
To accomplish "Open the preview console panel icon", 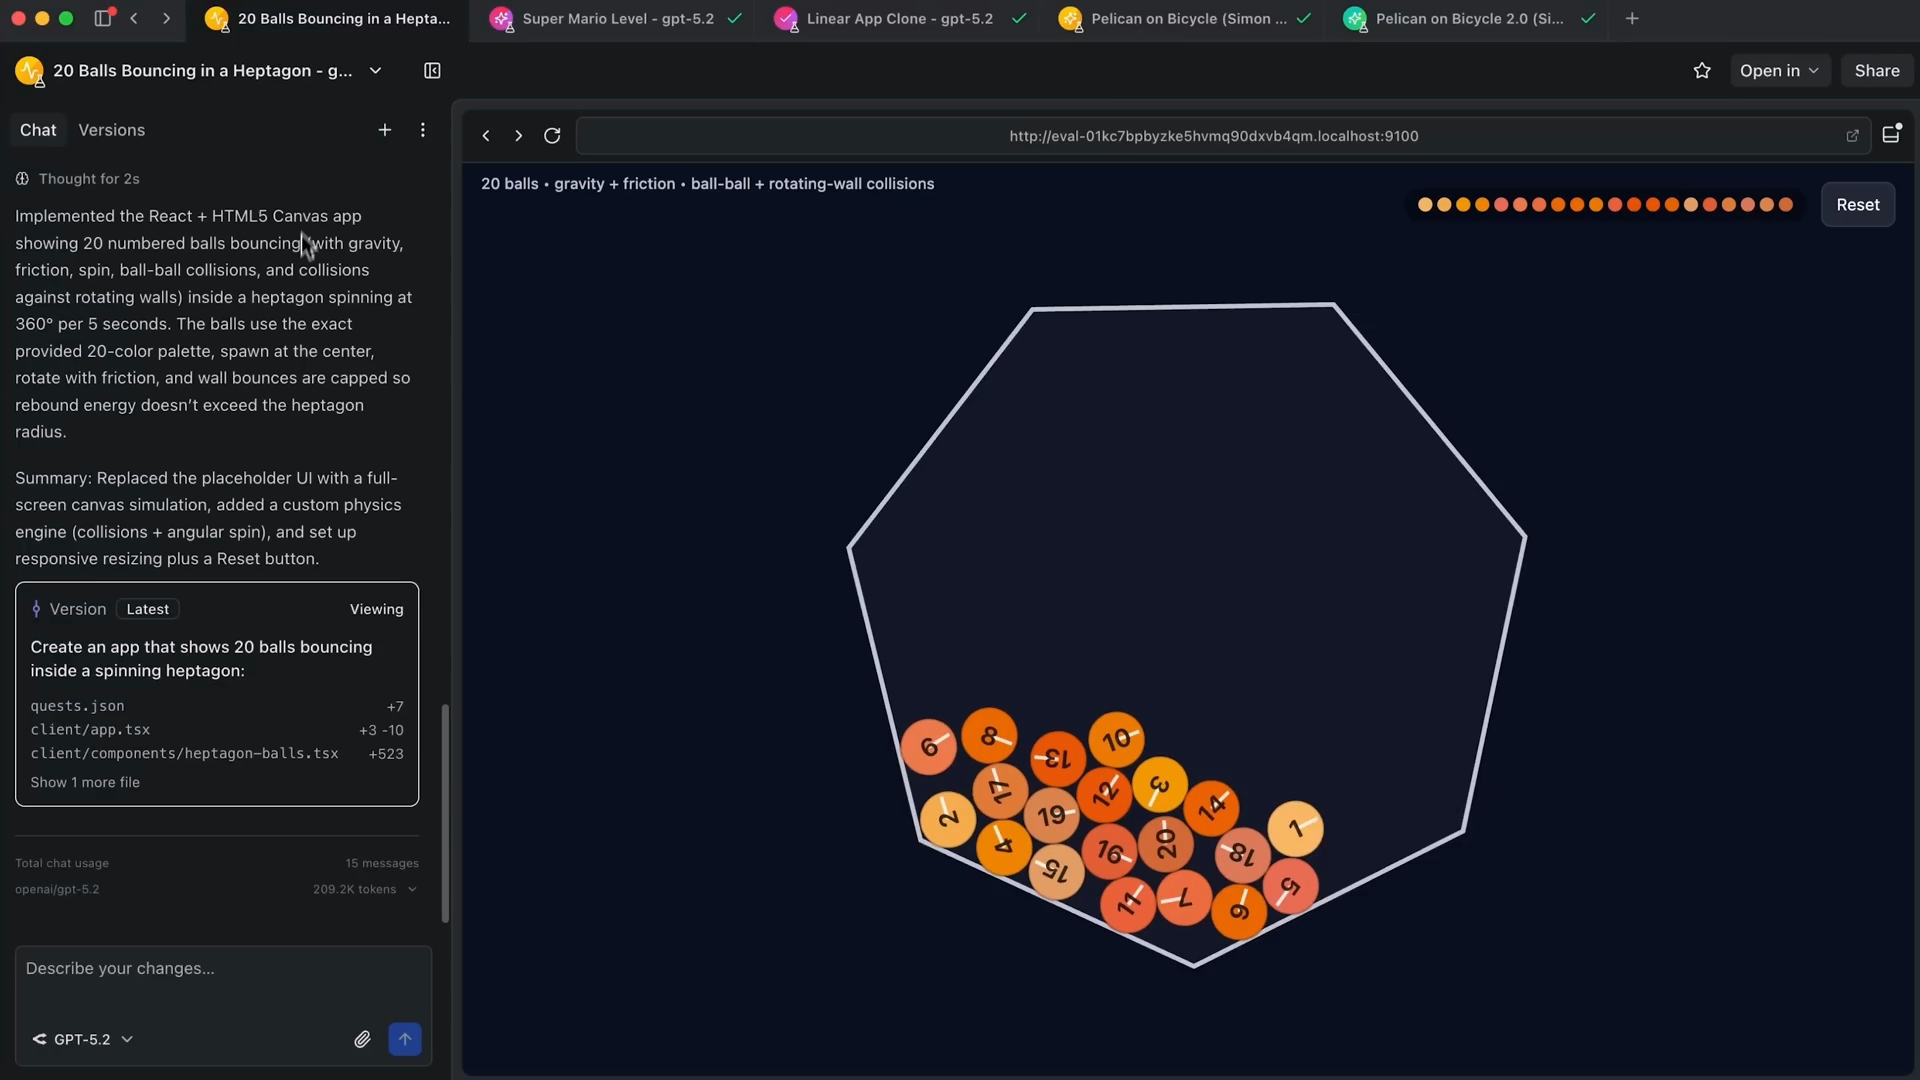I will 1891,134.
